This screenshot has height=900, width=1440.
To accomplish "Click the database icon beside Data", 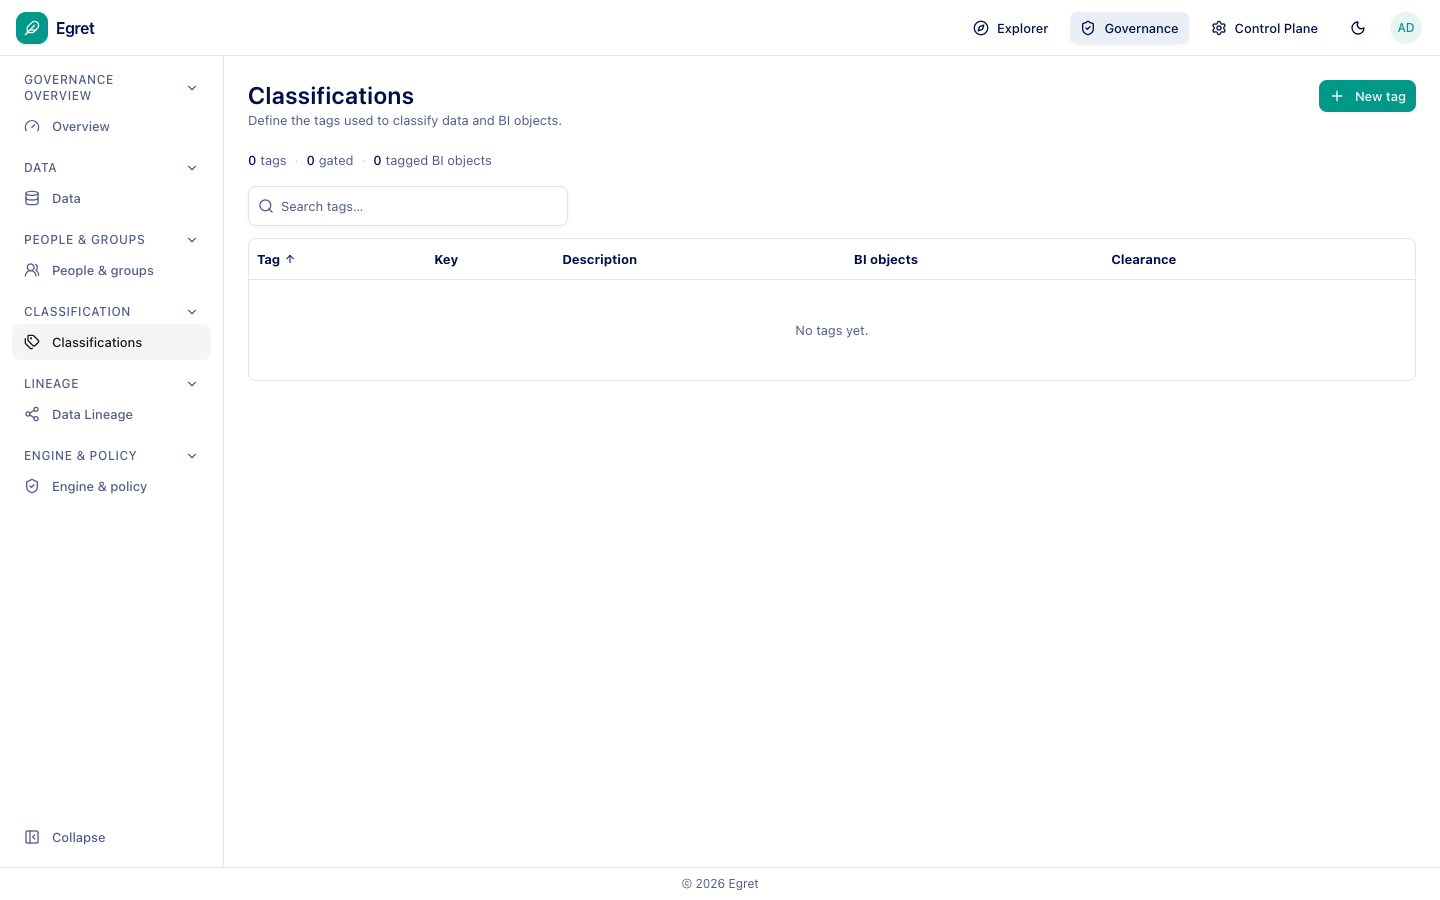I will tap(32, 199).
